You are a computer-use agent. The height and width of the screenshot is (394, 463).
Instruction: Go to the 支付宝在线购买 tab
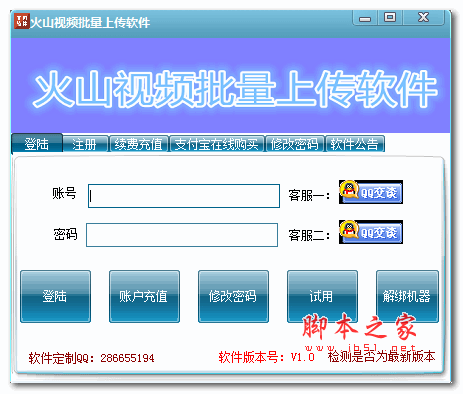pyautogui.click(x=217, y=144)
